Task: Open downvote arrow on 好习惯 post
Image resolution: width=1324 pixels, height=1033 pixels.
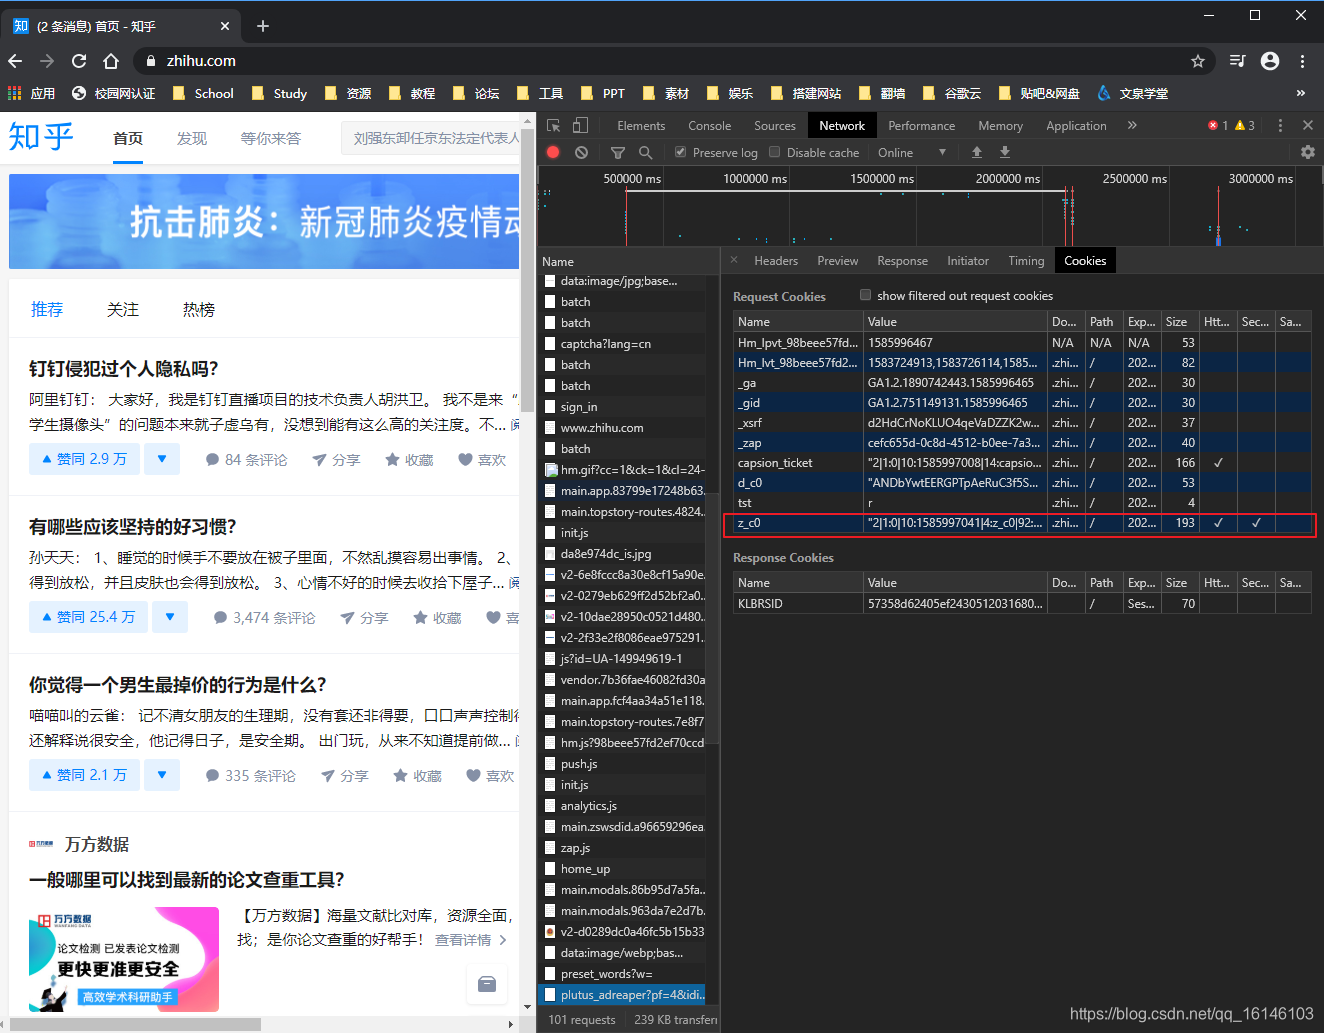Action: (x=170, y=617)
